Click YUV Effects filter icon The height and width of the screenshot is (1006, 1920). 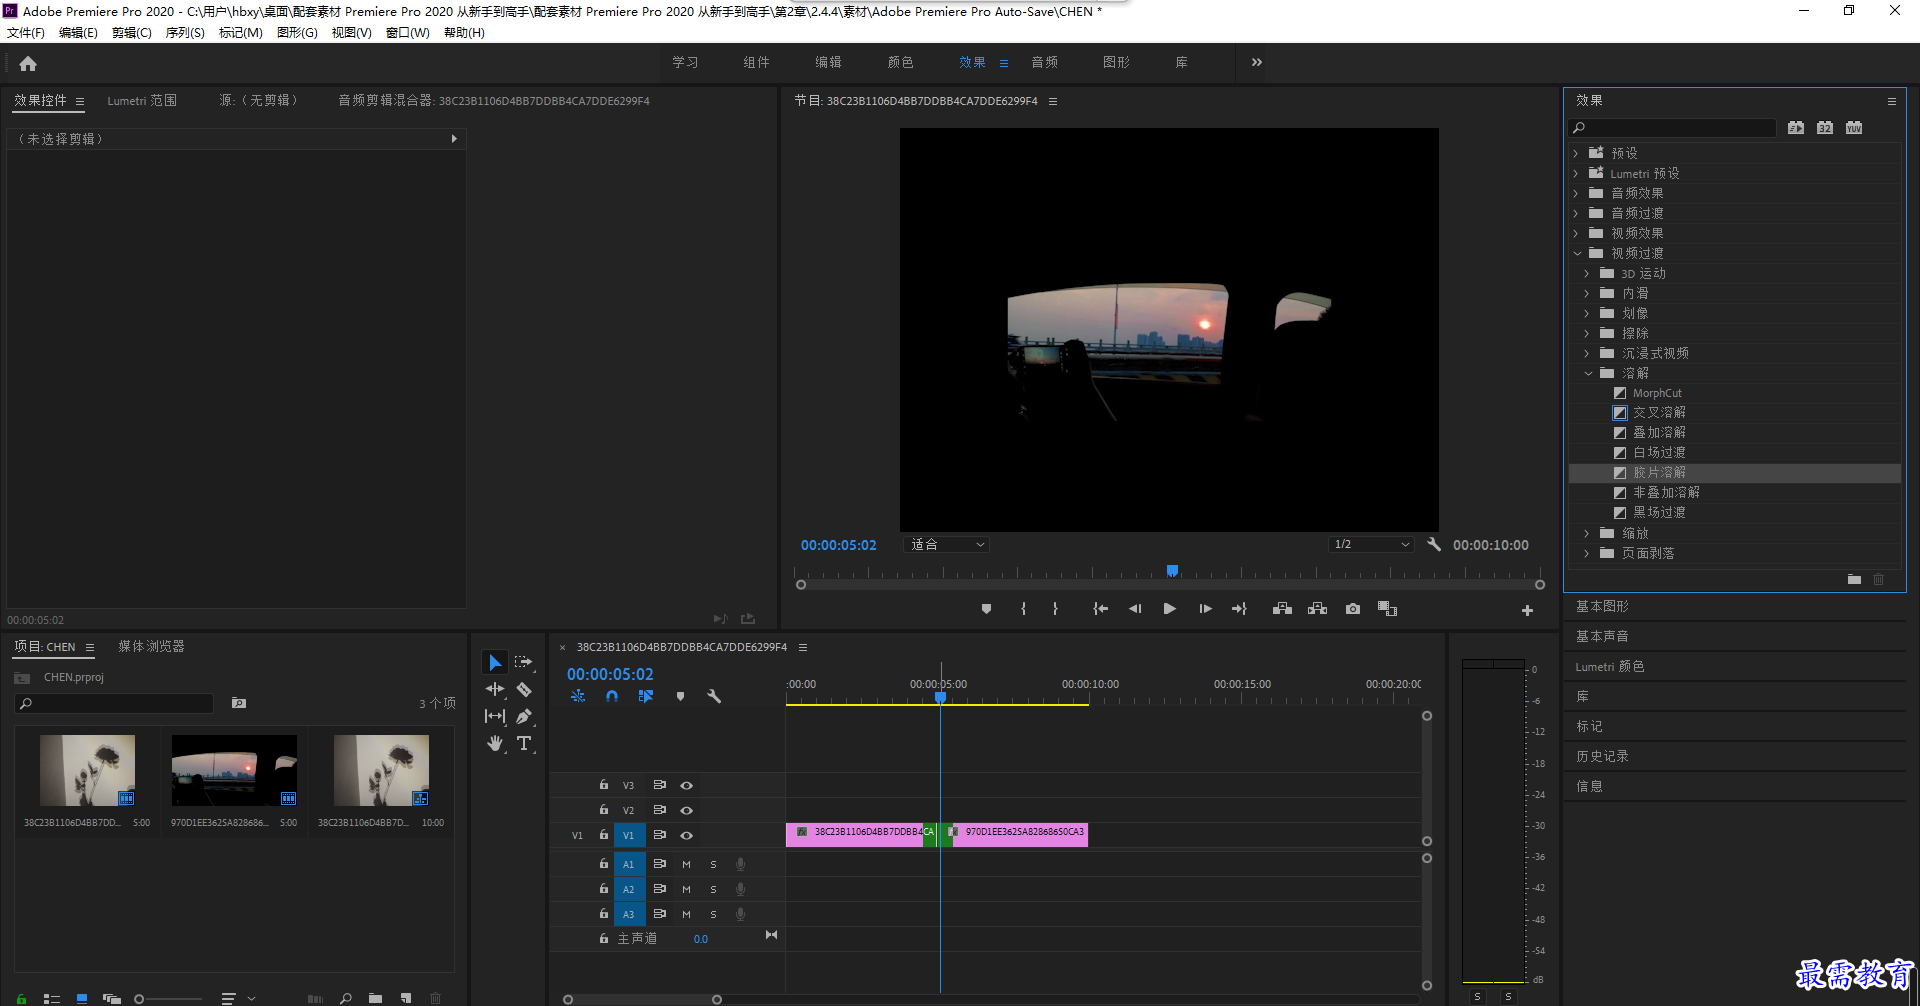[x=1854, y=128]
